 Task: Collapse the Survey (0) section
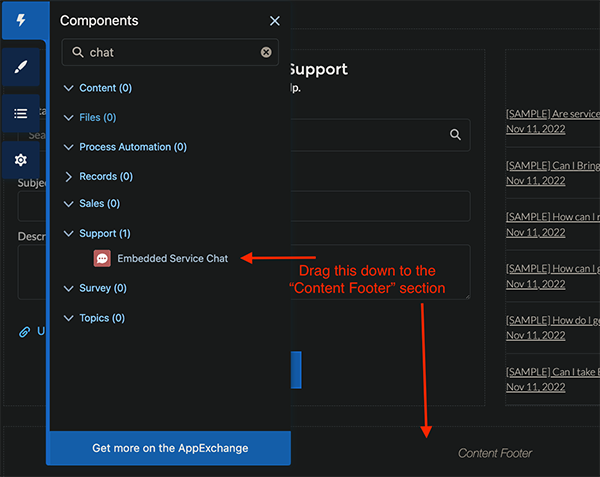[68, 288]
